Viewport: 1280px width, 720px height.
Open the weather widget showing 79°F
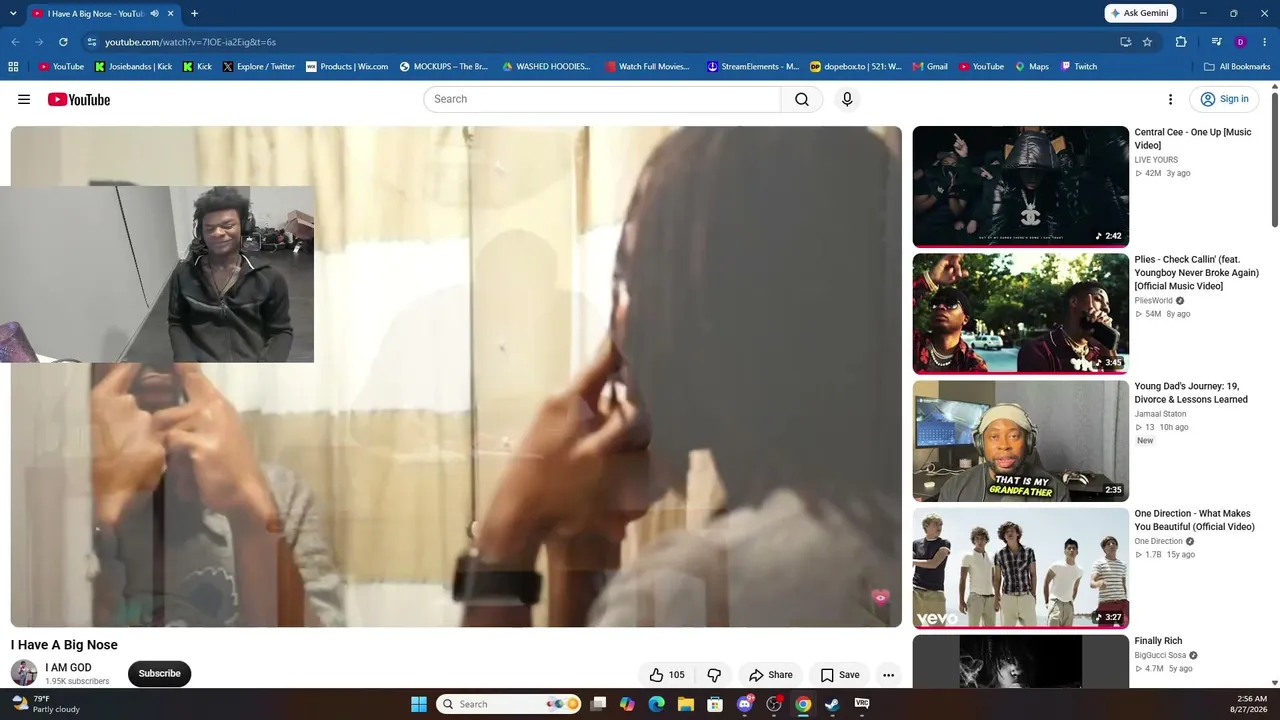44,704
